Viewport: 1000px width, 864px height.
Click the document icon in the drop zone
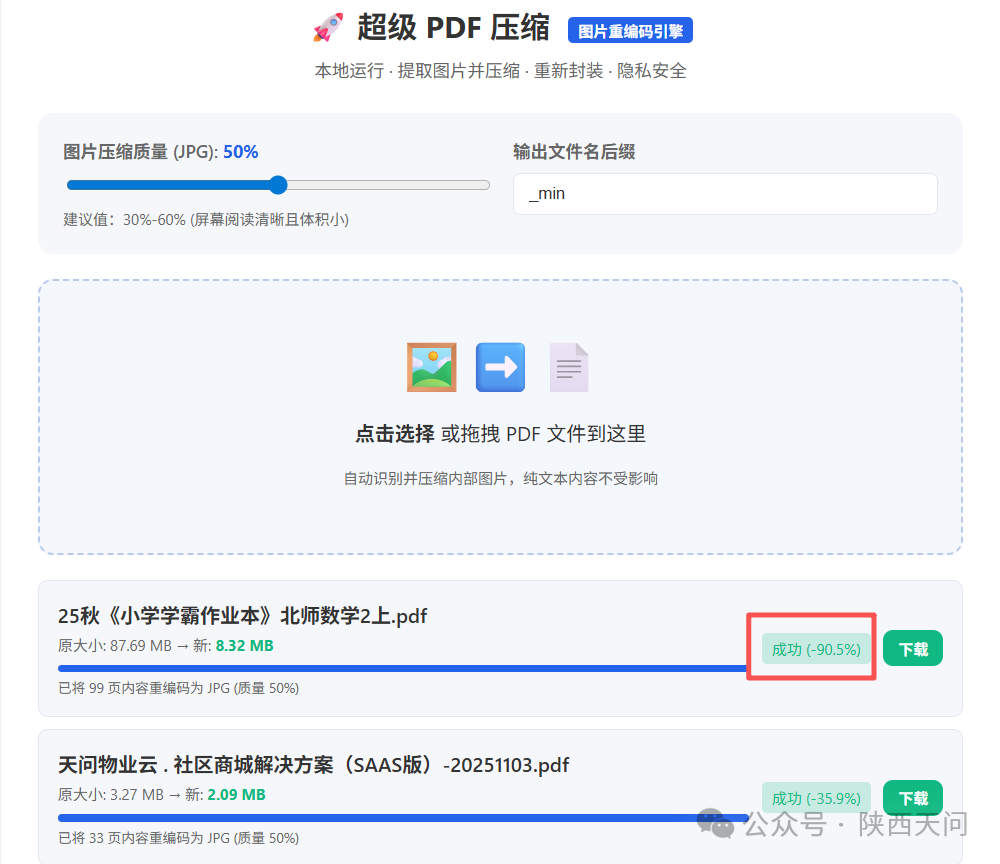tap(568, 367)
